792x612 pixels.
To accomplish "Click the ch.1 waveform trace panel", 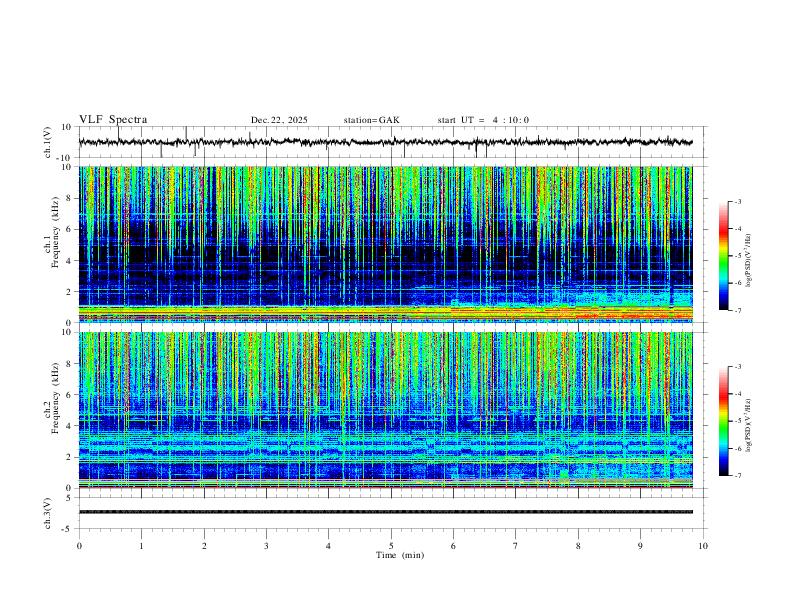I will click(x=392, y=142).
